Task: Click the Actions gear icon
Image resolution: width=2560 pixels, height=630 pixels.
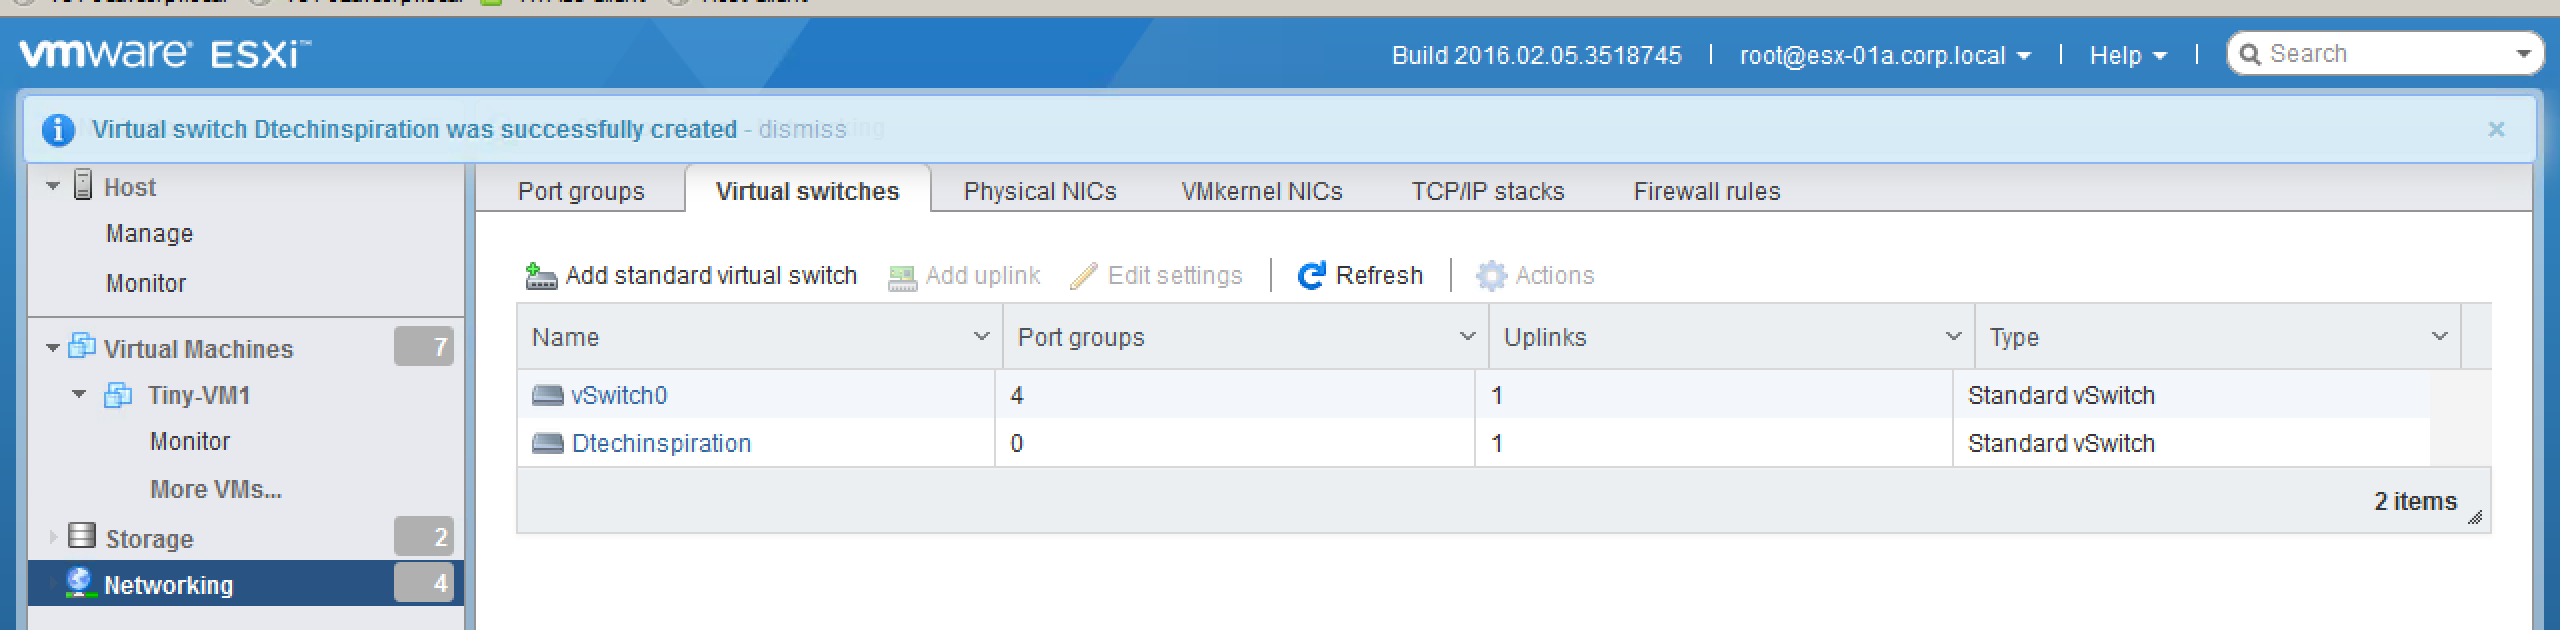Action: (x=1491, y=276)
